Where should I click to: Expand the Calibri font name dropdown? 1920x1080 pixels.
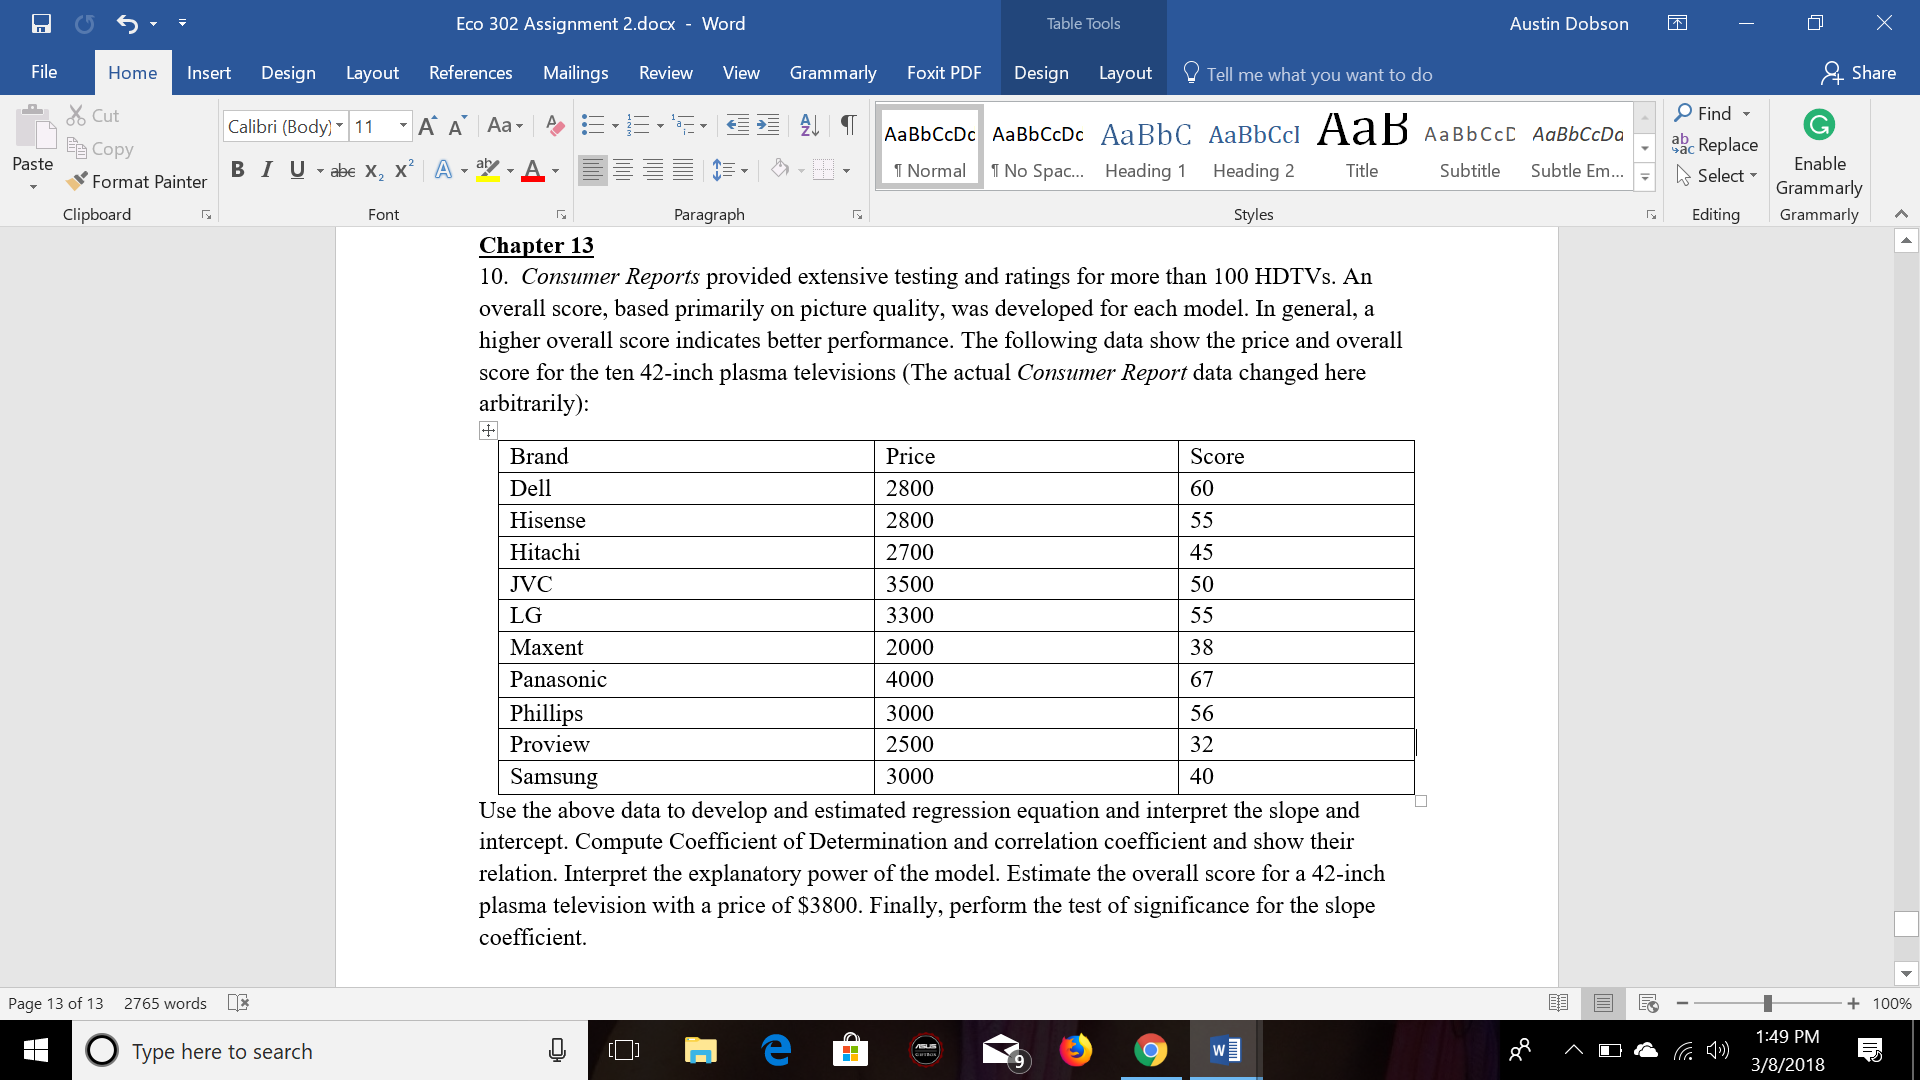(x=340, y=126)
